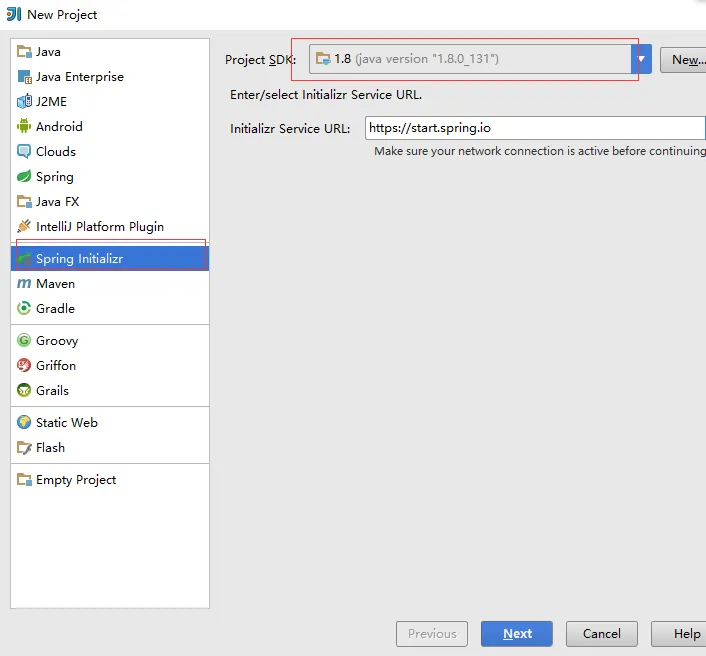Click the Cancel button

(602, 633)
